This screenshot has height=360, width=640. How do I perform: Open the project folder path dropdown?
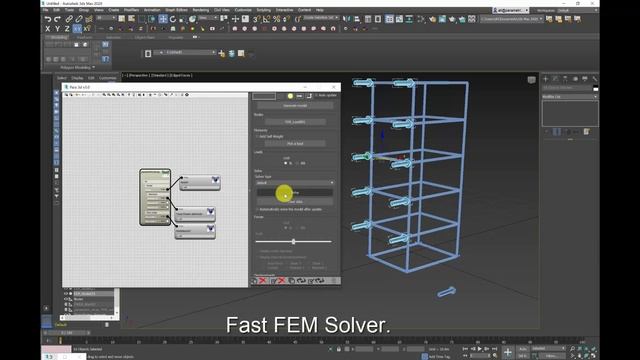pos(512,19)
